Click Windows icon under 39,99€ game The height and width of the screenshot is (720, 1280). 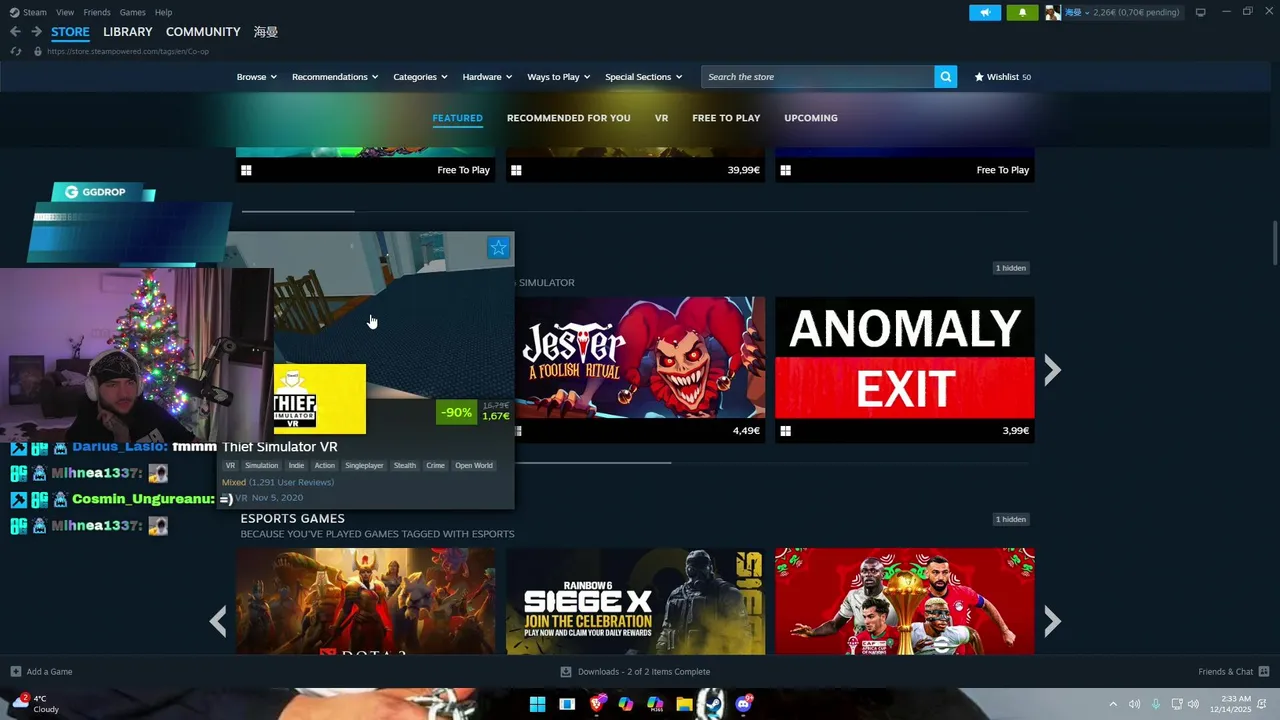516,170
